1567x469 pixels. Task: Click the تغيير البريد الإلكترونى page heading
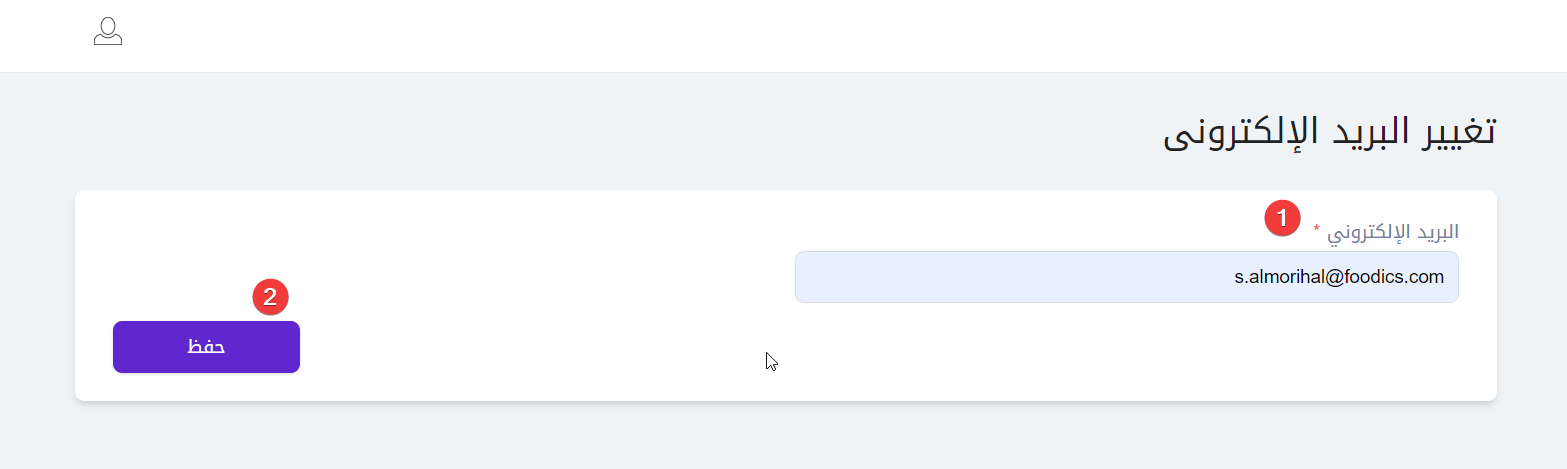coord(1329,132)
